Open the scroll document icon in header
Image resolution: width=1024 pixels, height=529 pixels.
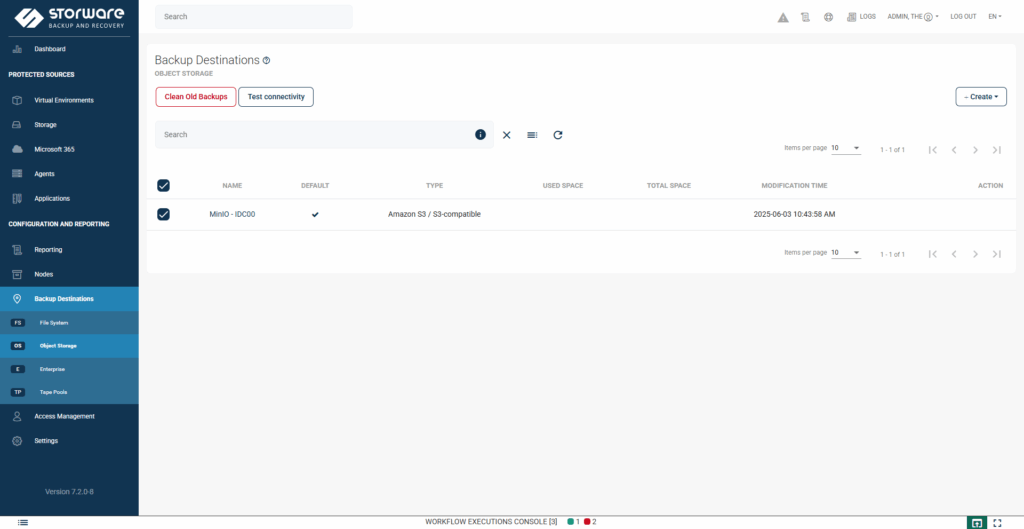click(x=805, y=17)
